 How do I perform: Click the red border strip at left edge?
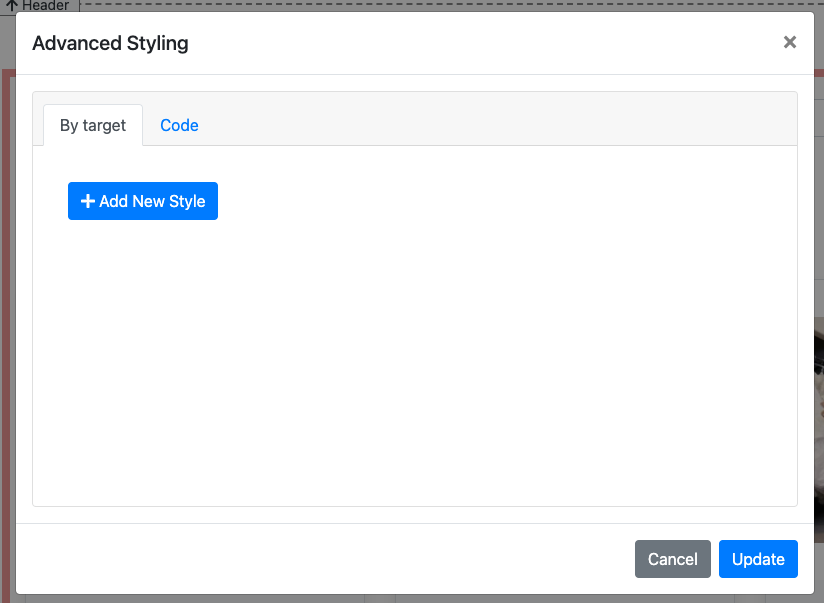click(6, 300)
